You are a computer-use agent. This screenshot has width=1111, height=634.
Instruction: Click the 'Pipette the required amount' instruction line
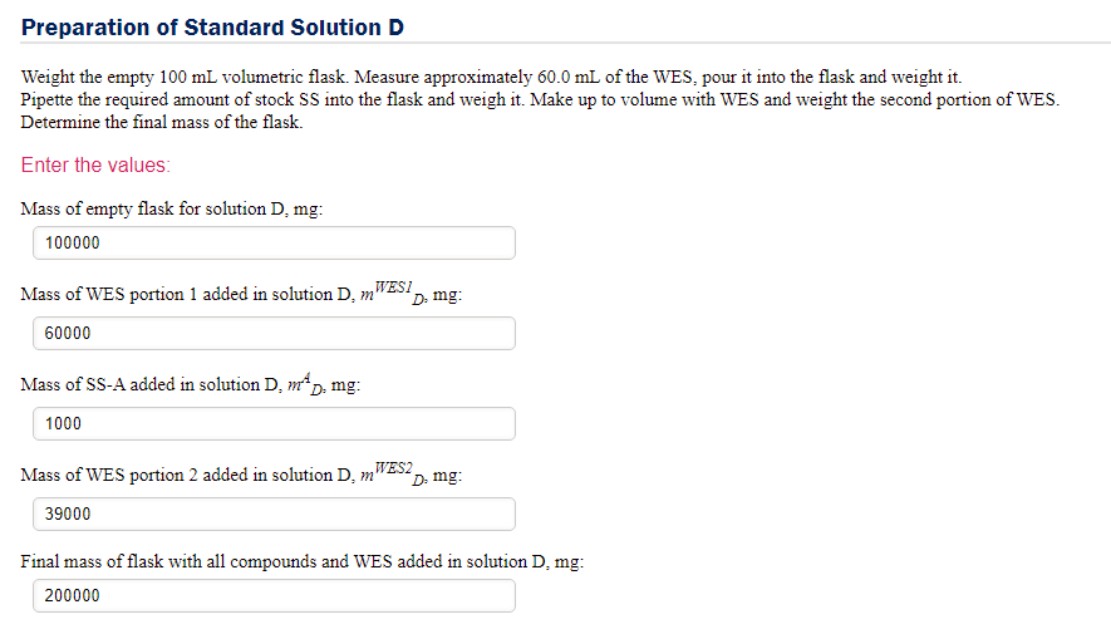pyautogui.click(x=540, y=99)
